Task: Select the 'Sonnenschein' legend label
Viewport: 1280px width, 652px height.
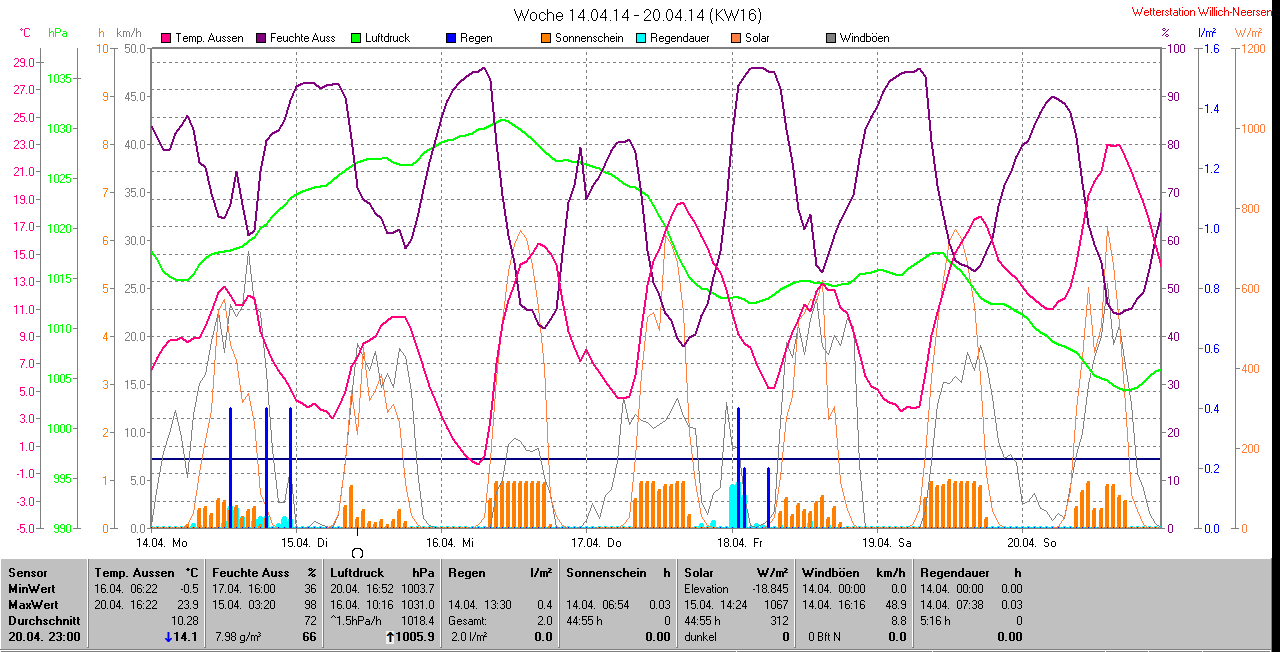Action: coord(587,38)
